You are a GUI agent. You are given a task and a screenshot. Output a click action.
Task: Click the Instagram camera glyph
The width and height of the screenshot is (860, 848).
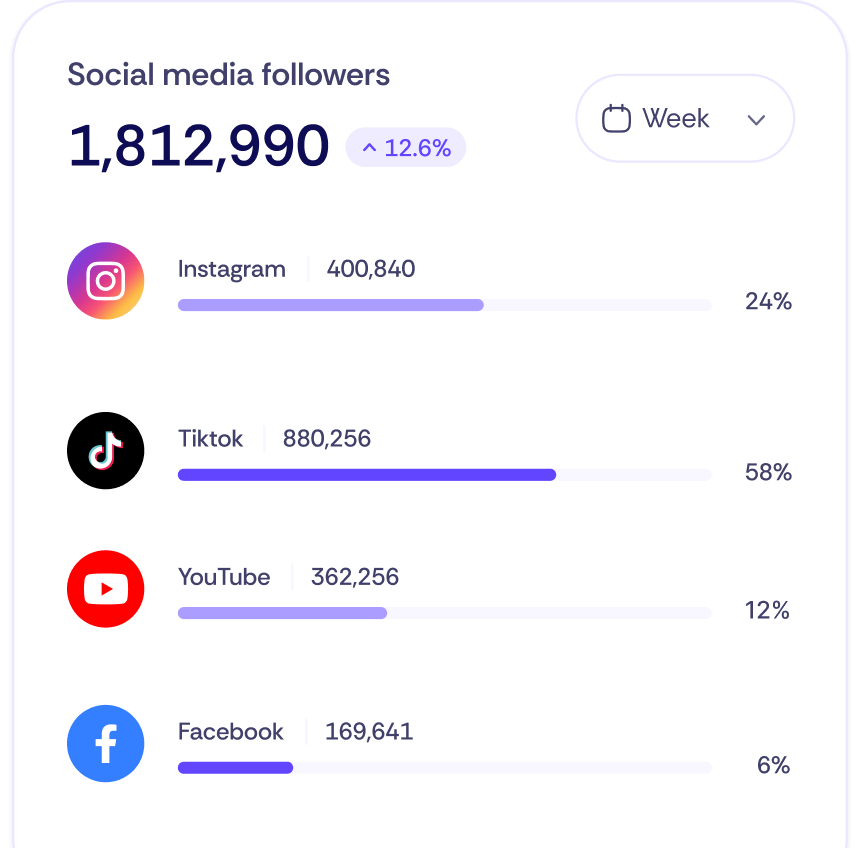[105, 281]
